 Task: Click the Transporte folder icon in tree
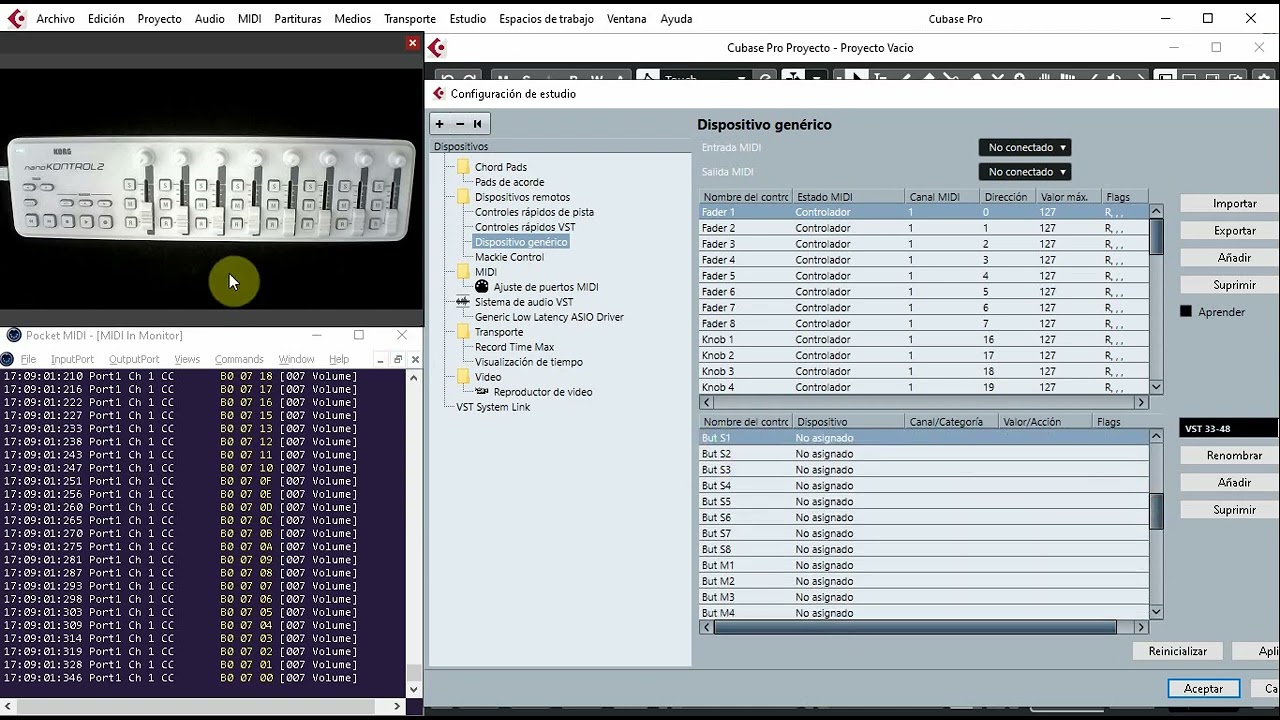point(463,332)
